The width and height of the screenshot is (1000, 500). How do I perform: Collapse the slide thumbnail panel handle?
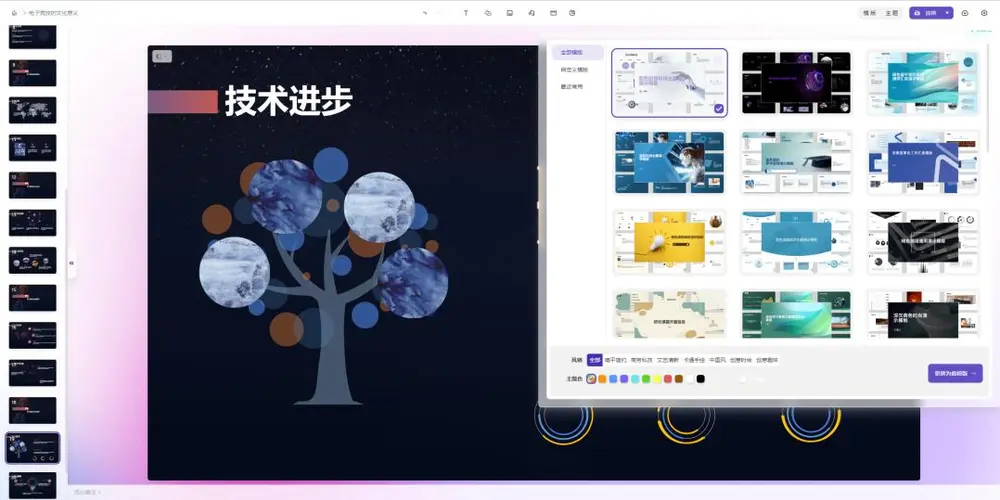coord(71,263)
